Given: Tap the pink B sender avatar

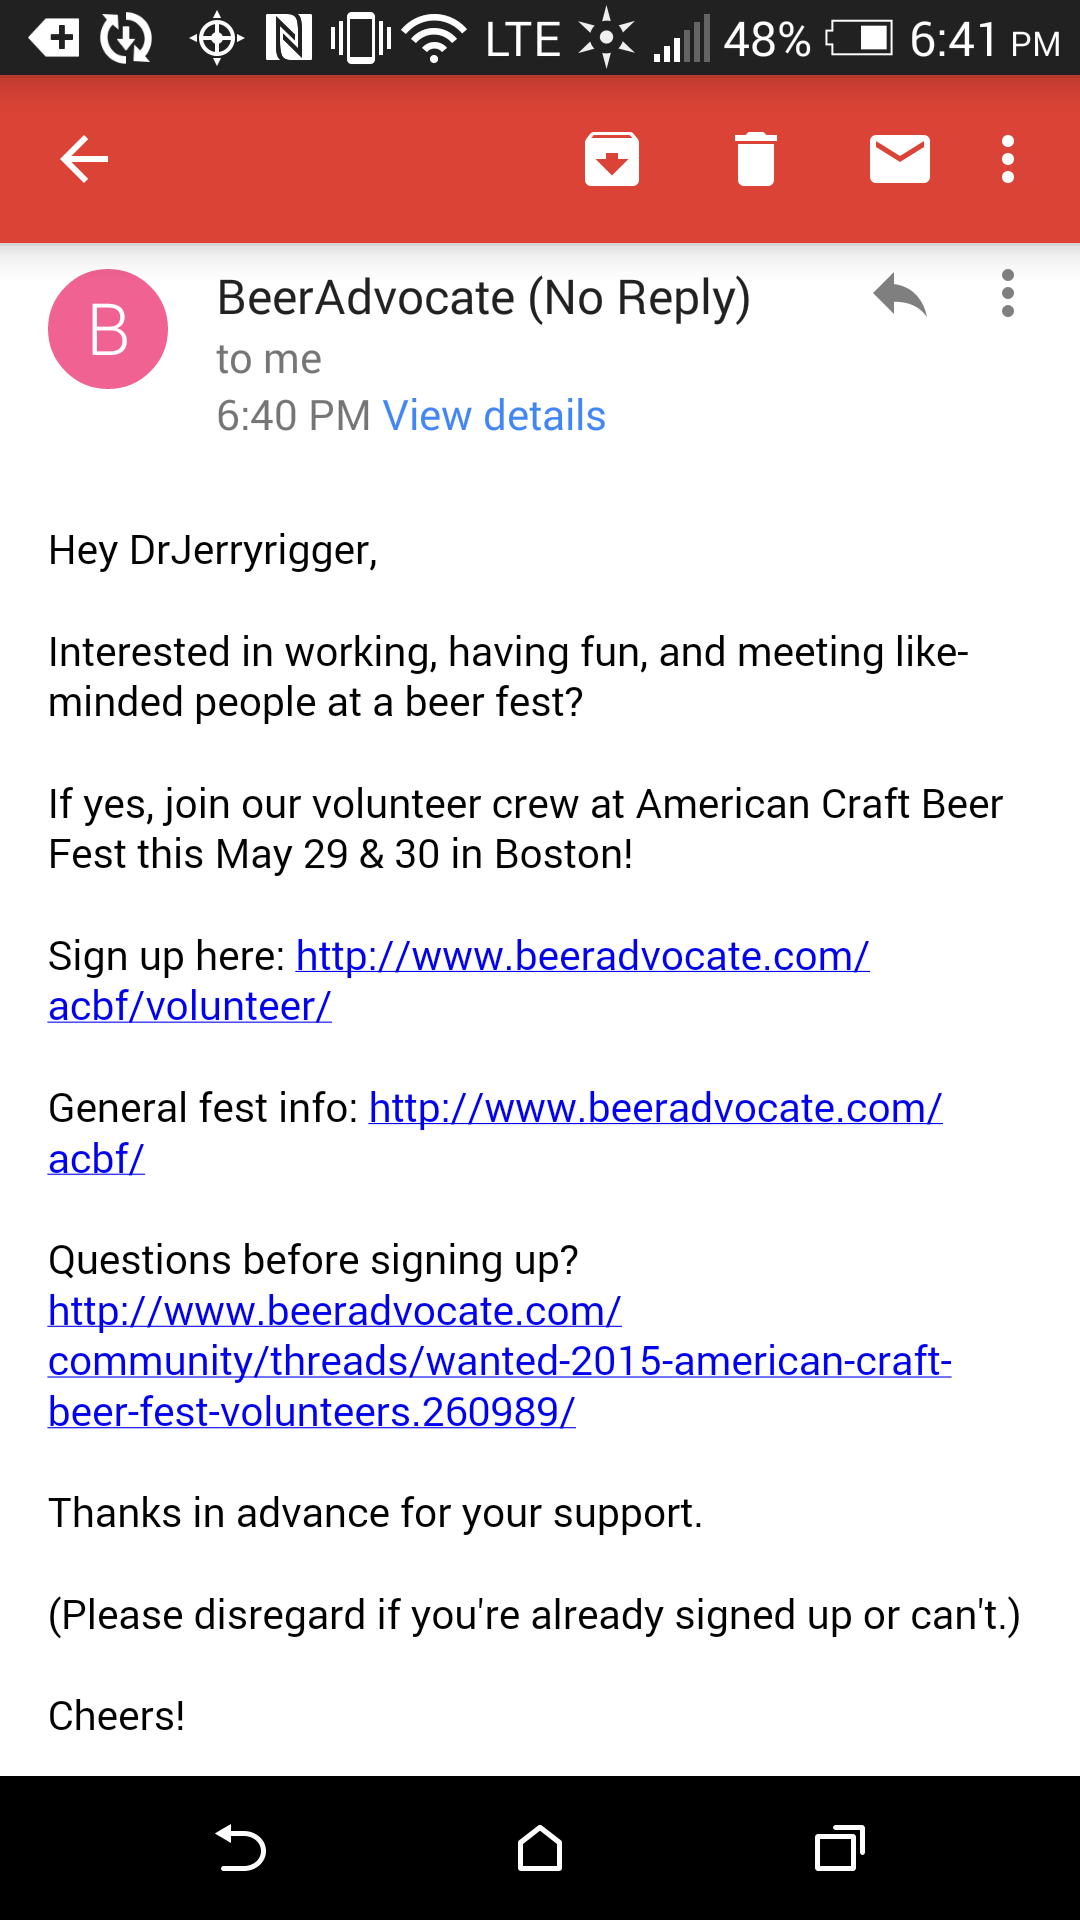Looking at the screenshot, I should click(x=108, y=329).
